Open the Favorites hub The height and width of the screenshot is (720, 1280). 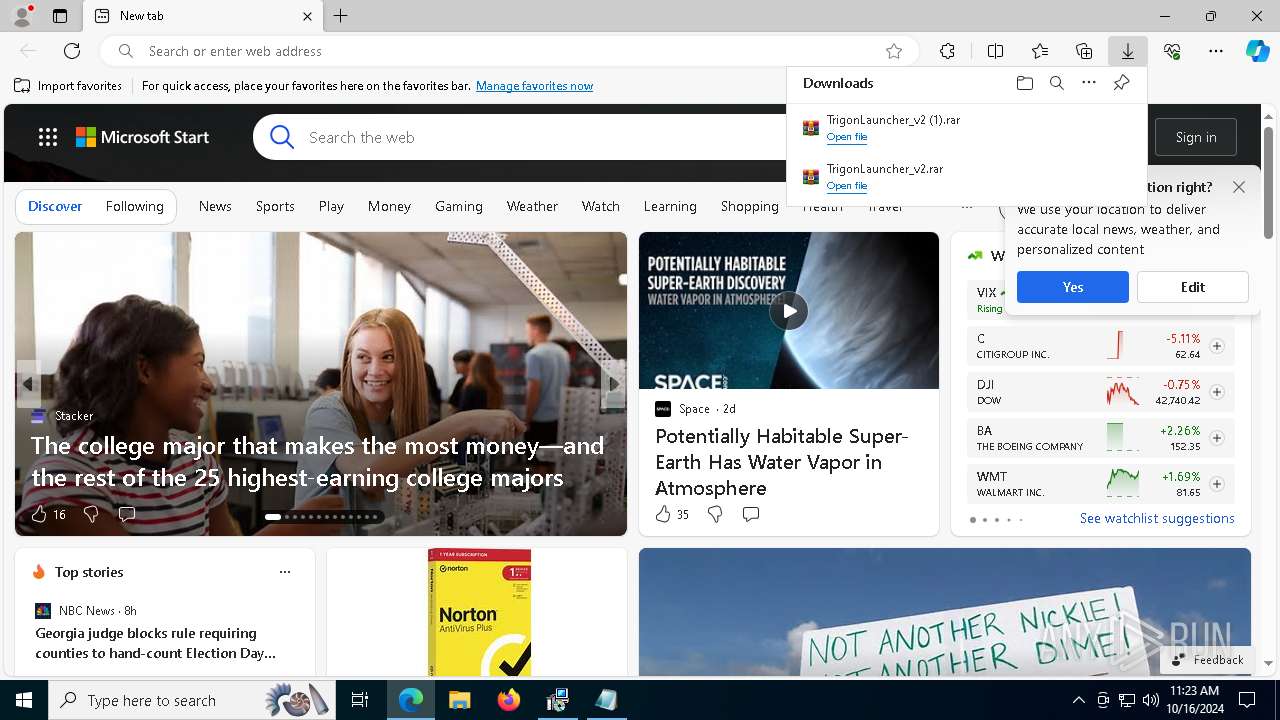click(x=1040, y=51)
